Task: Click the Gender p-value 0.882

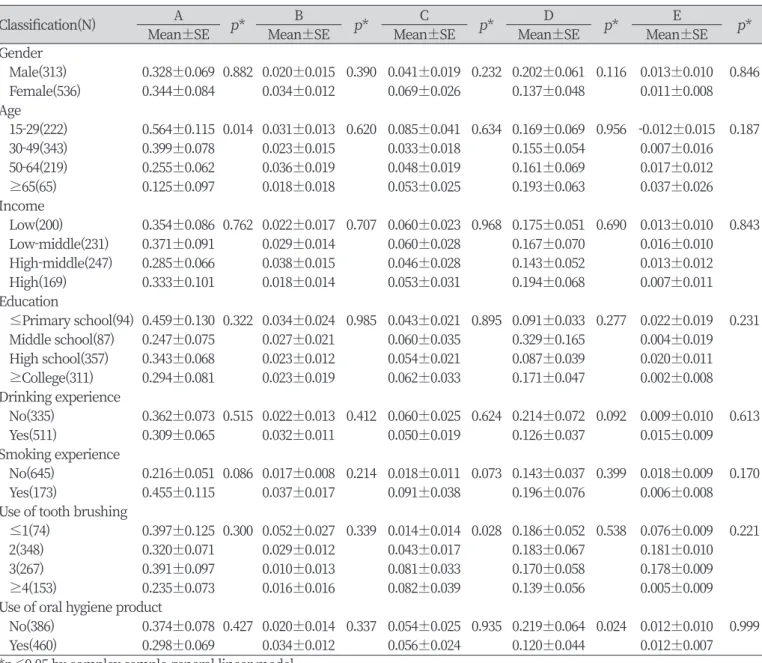Action: coord(238,72)
